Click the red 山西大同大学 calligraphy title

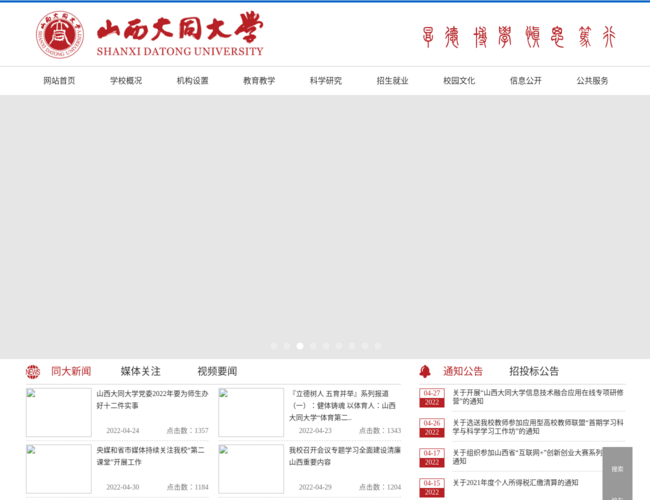pos(180,27)
